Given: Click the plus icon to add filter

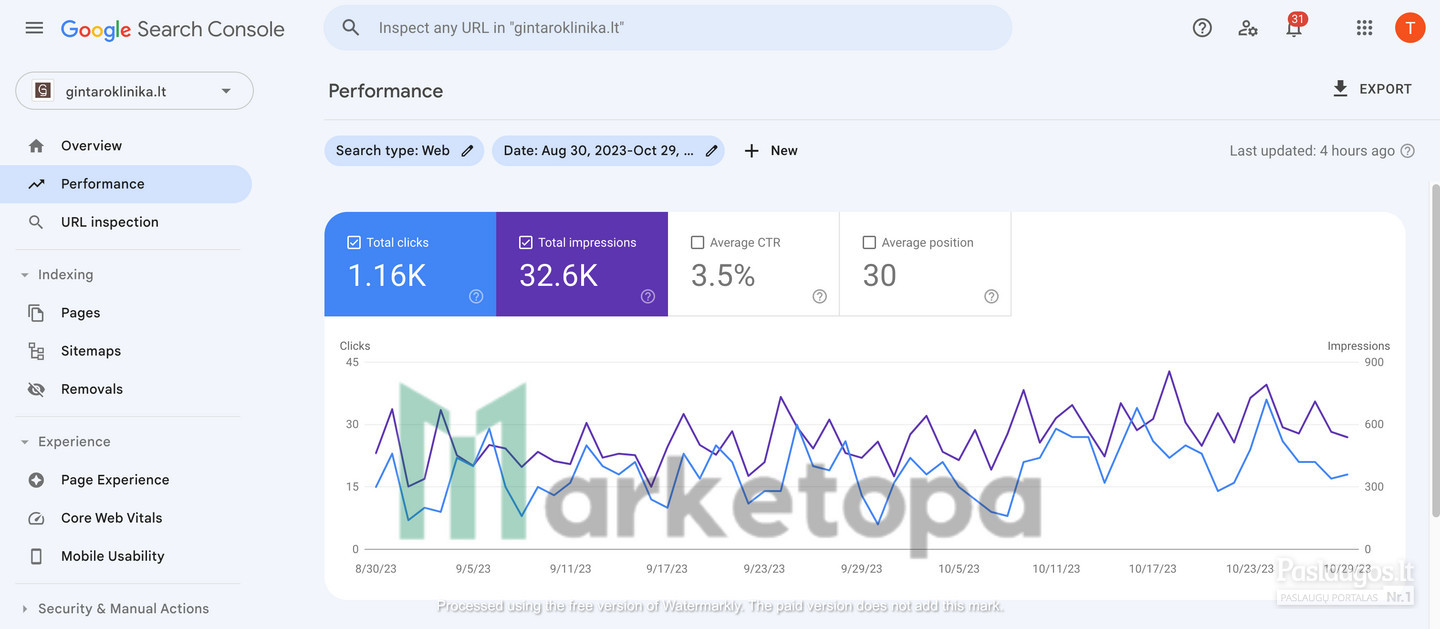Looking at the screenshot, I should click(x=752, y=151).
